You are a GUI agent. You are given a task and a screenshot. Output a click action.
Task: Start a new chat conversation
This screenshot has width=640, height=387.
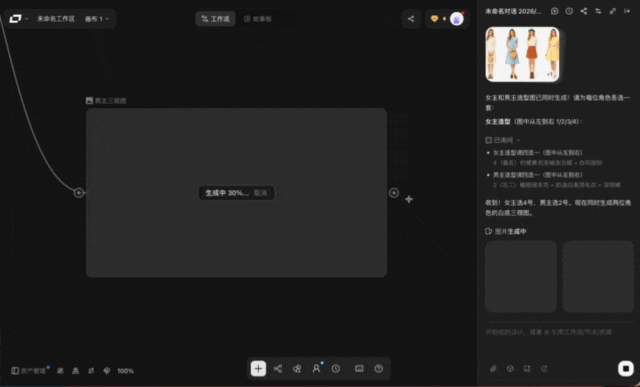[x=554, y=11]
